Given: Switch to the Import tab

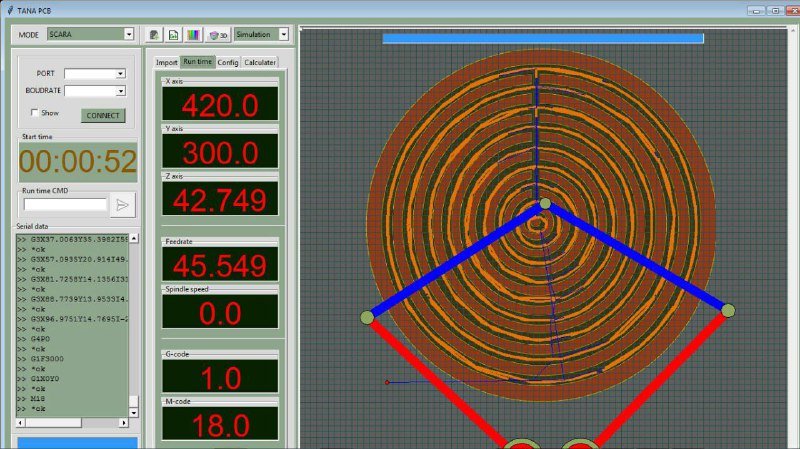Looking at the screenshot, I should tap(166, 62).
